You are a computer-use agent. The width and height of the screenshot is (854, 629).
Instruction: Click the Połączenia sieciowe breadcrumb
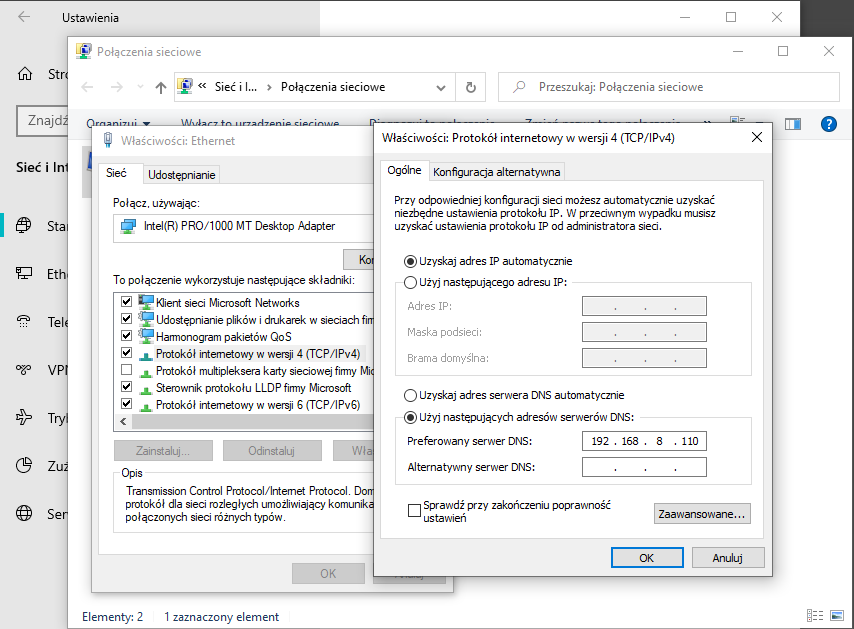[333, 87]
